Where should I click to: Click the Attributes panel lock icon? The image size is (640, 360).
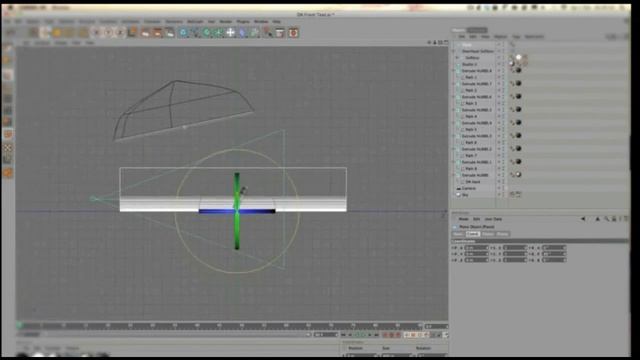[x=613, y=219]
